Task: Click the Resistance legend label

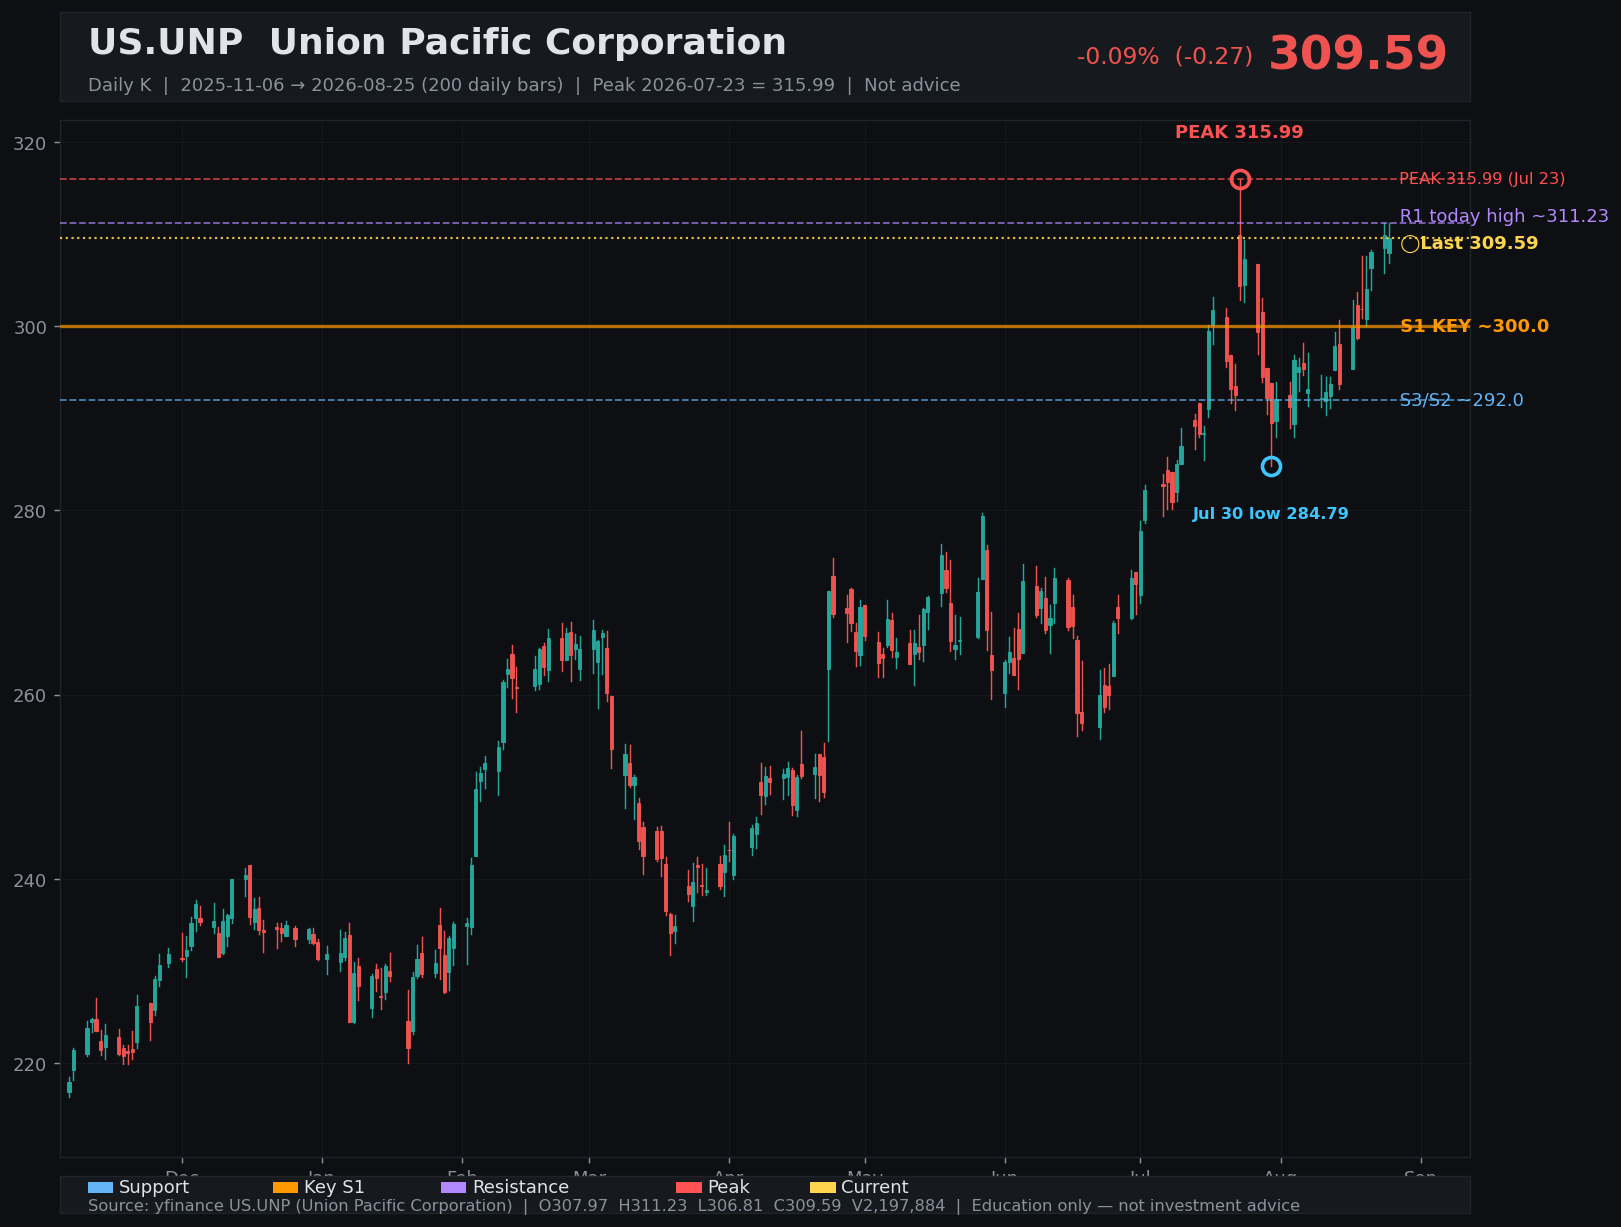Action: click(520, 1187)
